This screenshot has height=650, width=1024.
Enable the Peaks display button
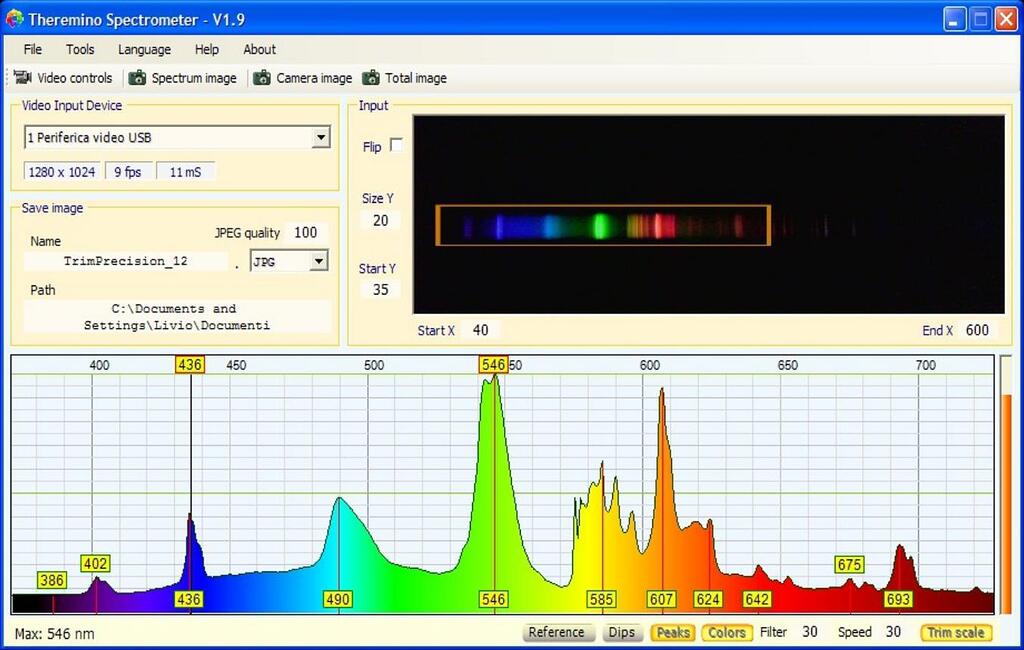click(672, 632)
